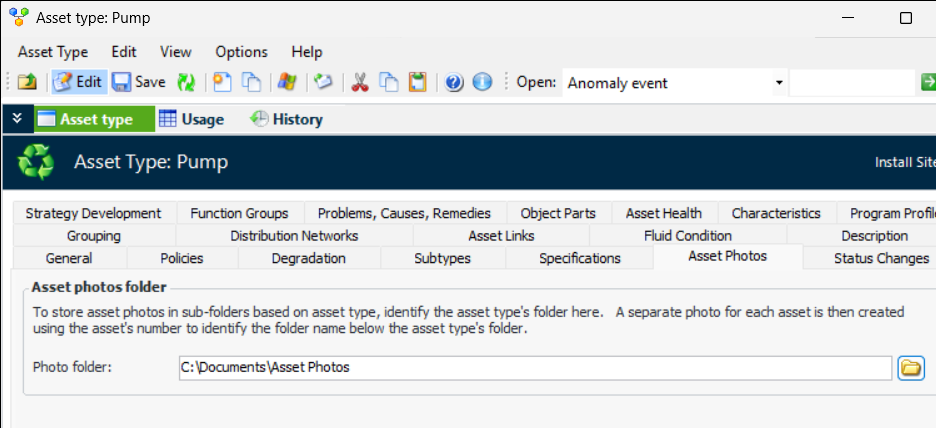Click the open-folder icon at toolbar start

(27, 82)
